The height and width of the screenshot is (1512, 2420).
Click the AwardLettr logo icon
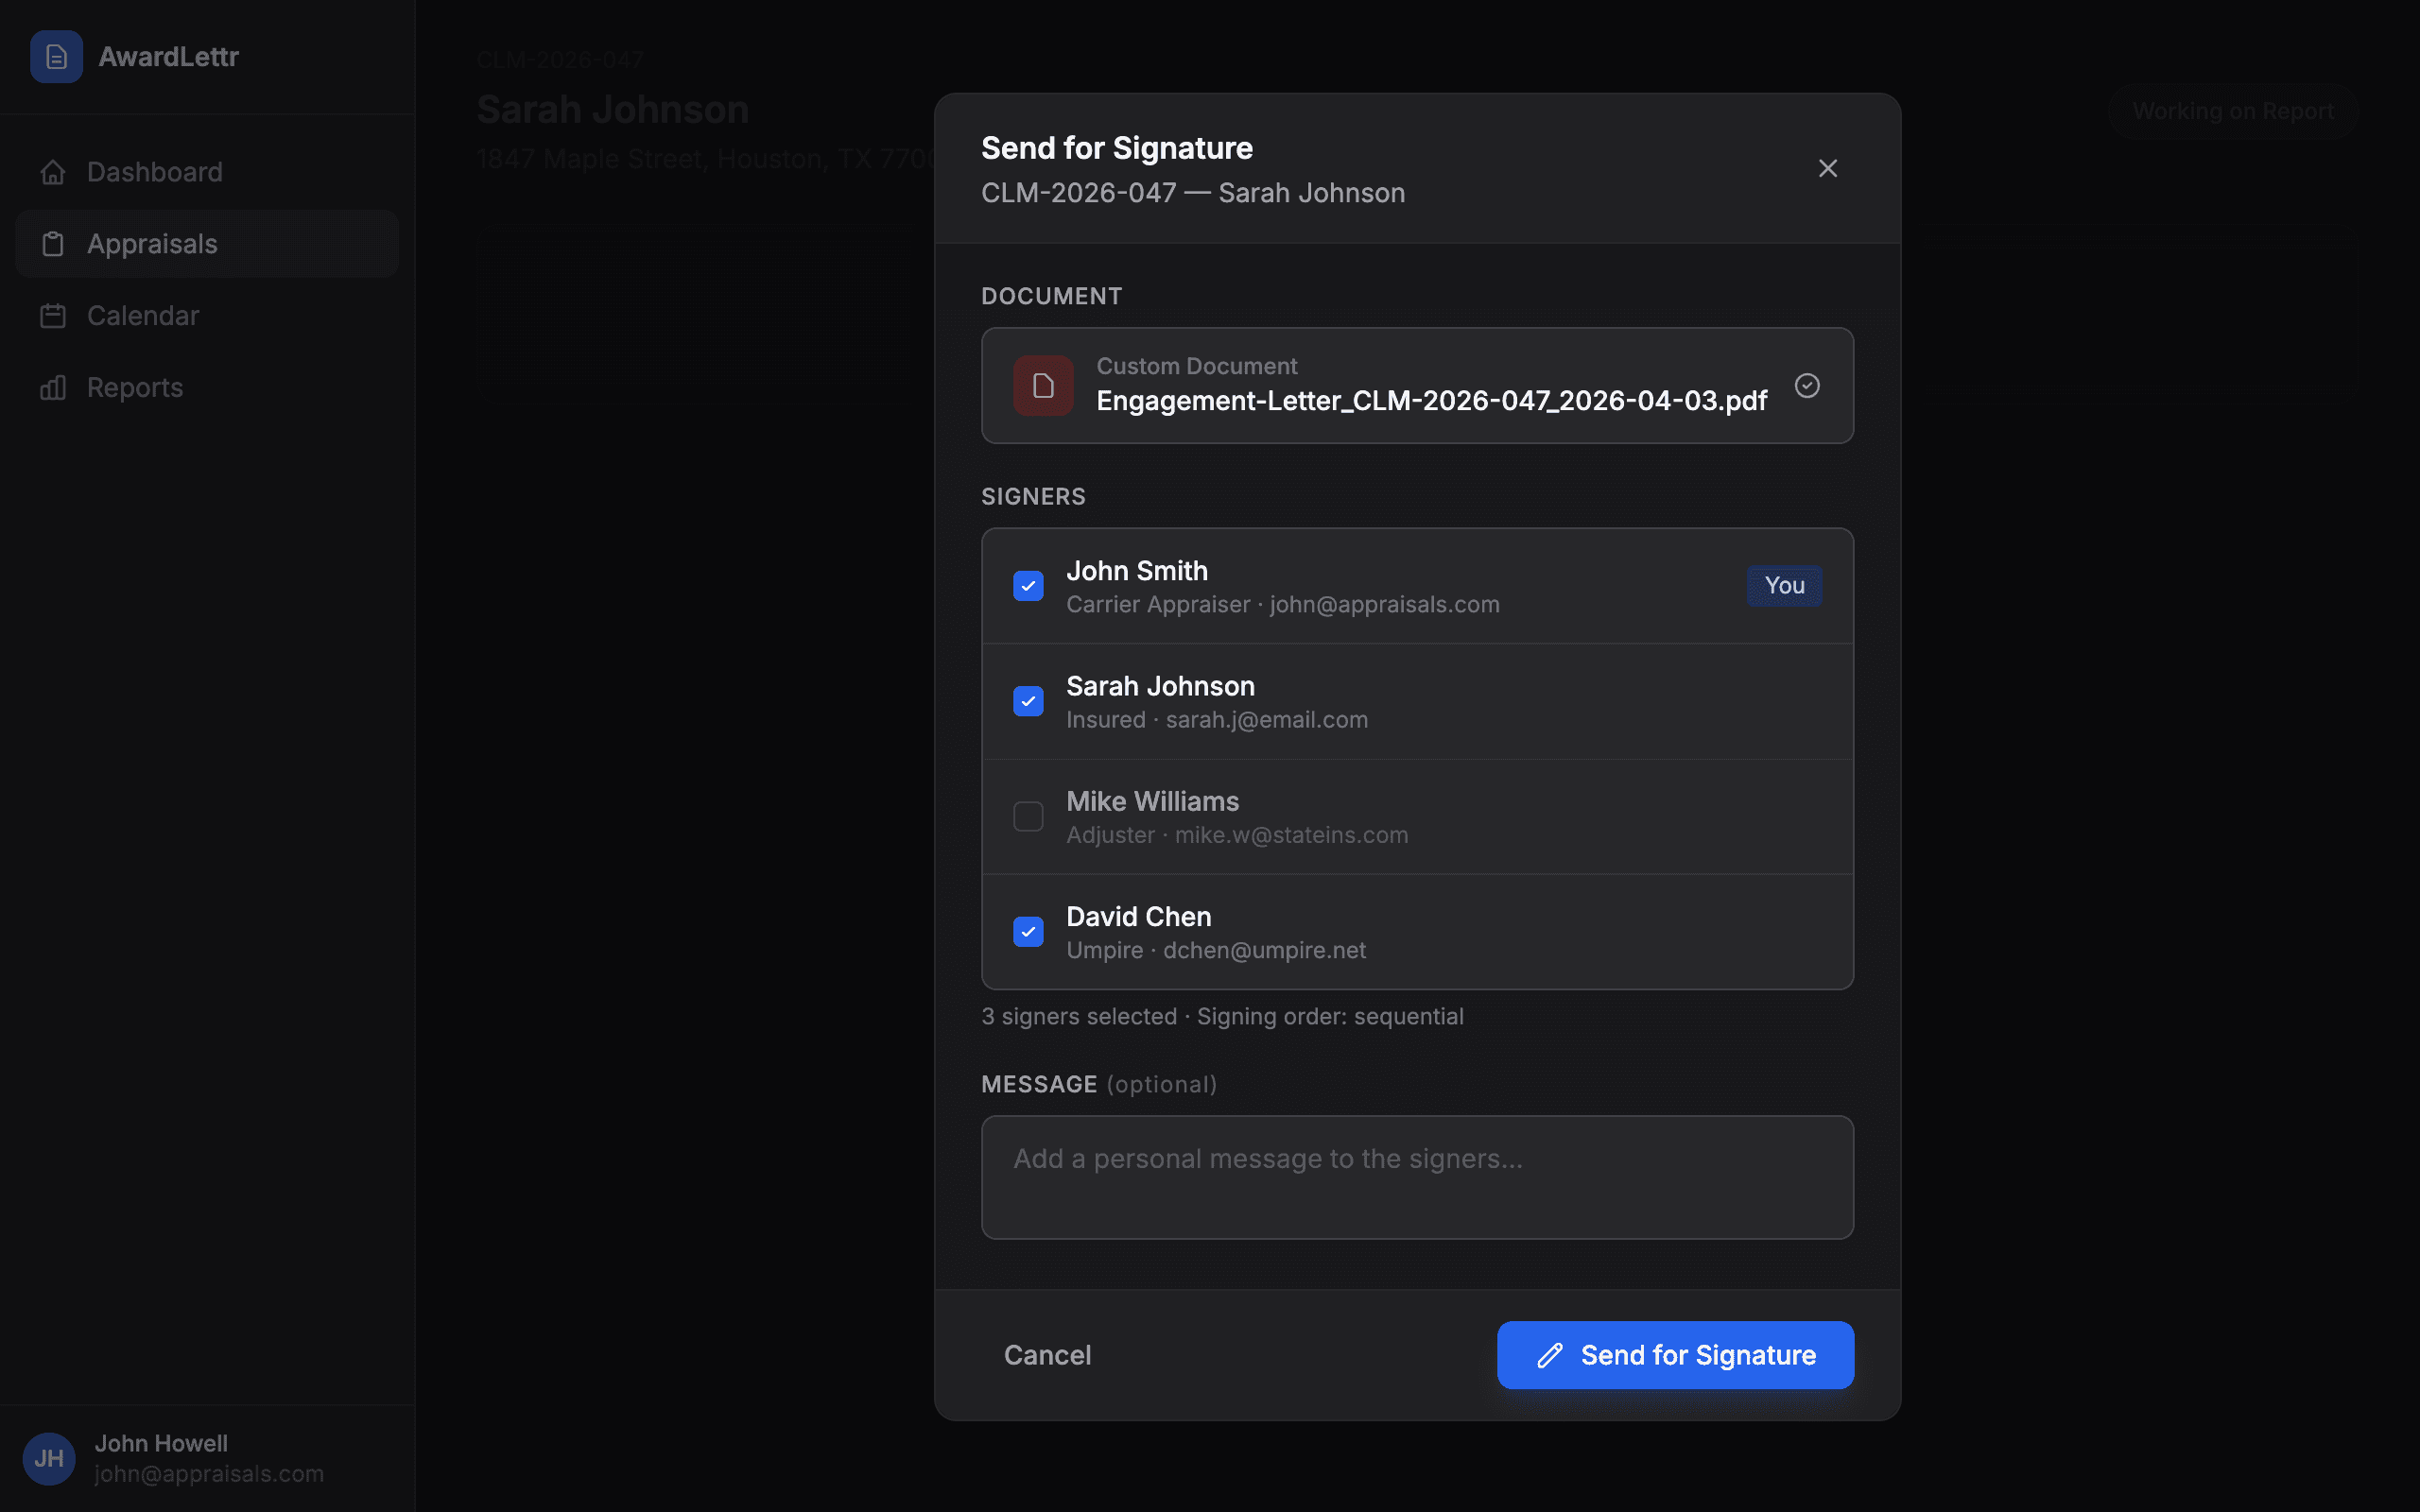coord(56,57)
